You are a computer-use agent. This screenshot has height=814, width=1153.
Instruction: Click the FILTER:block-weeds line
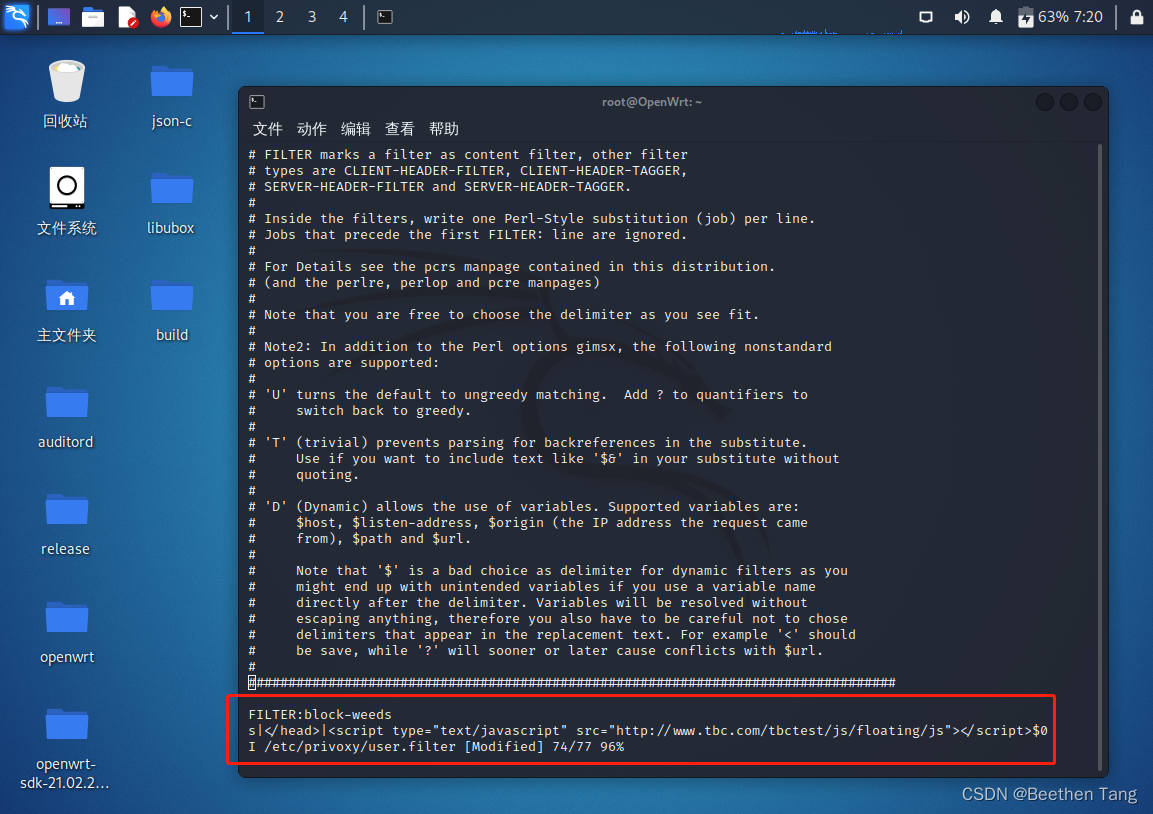pyautogui.click(x=320, y=715)
